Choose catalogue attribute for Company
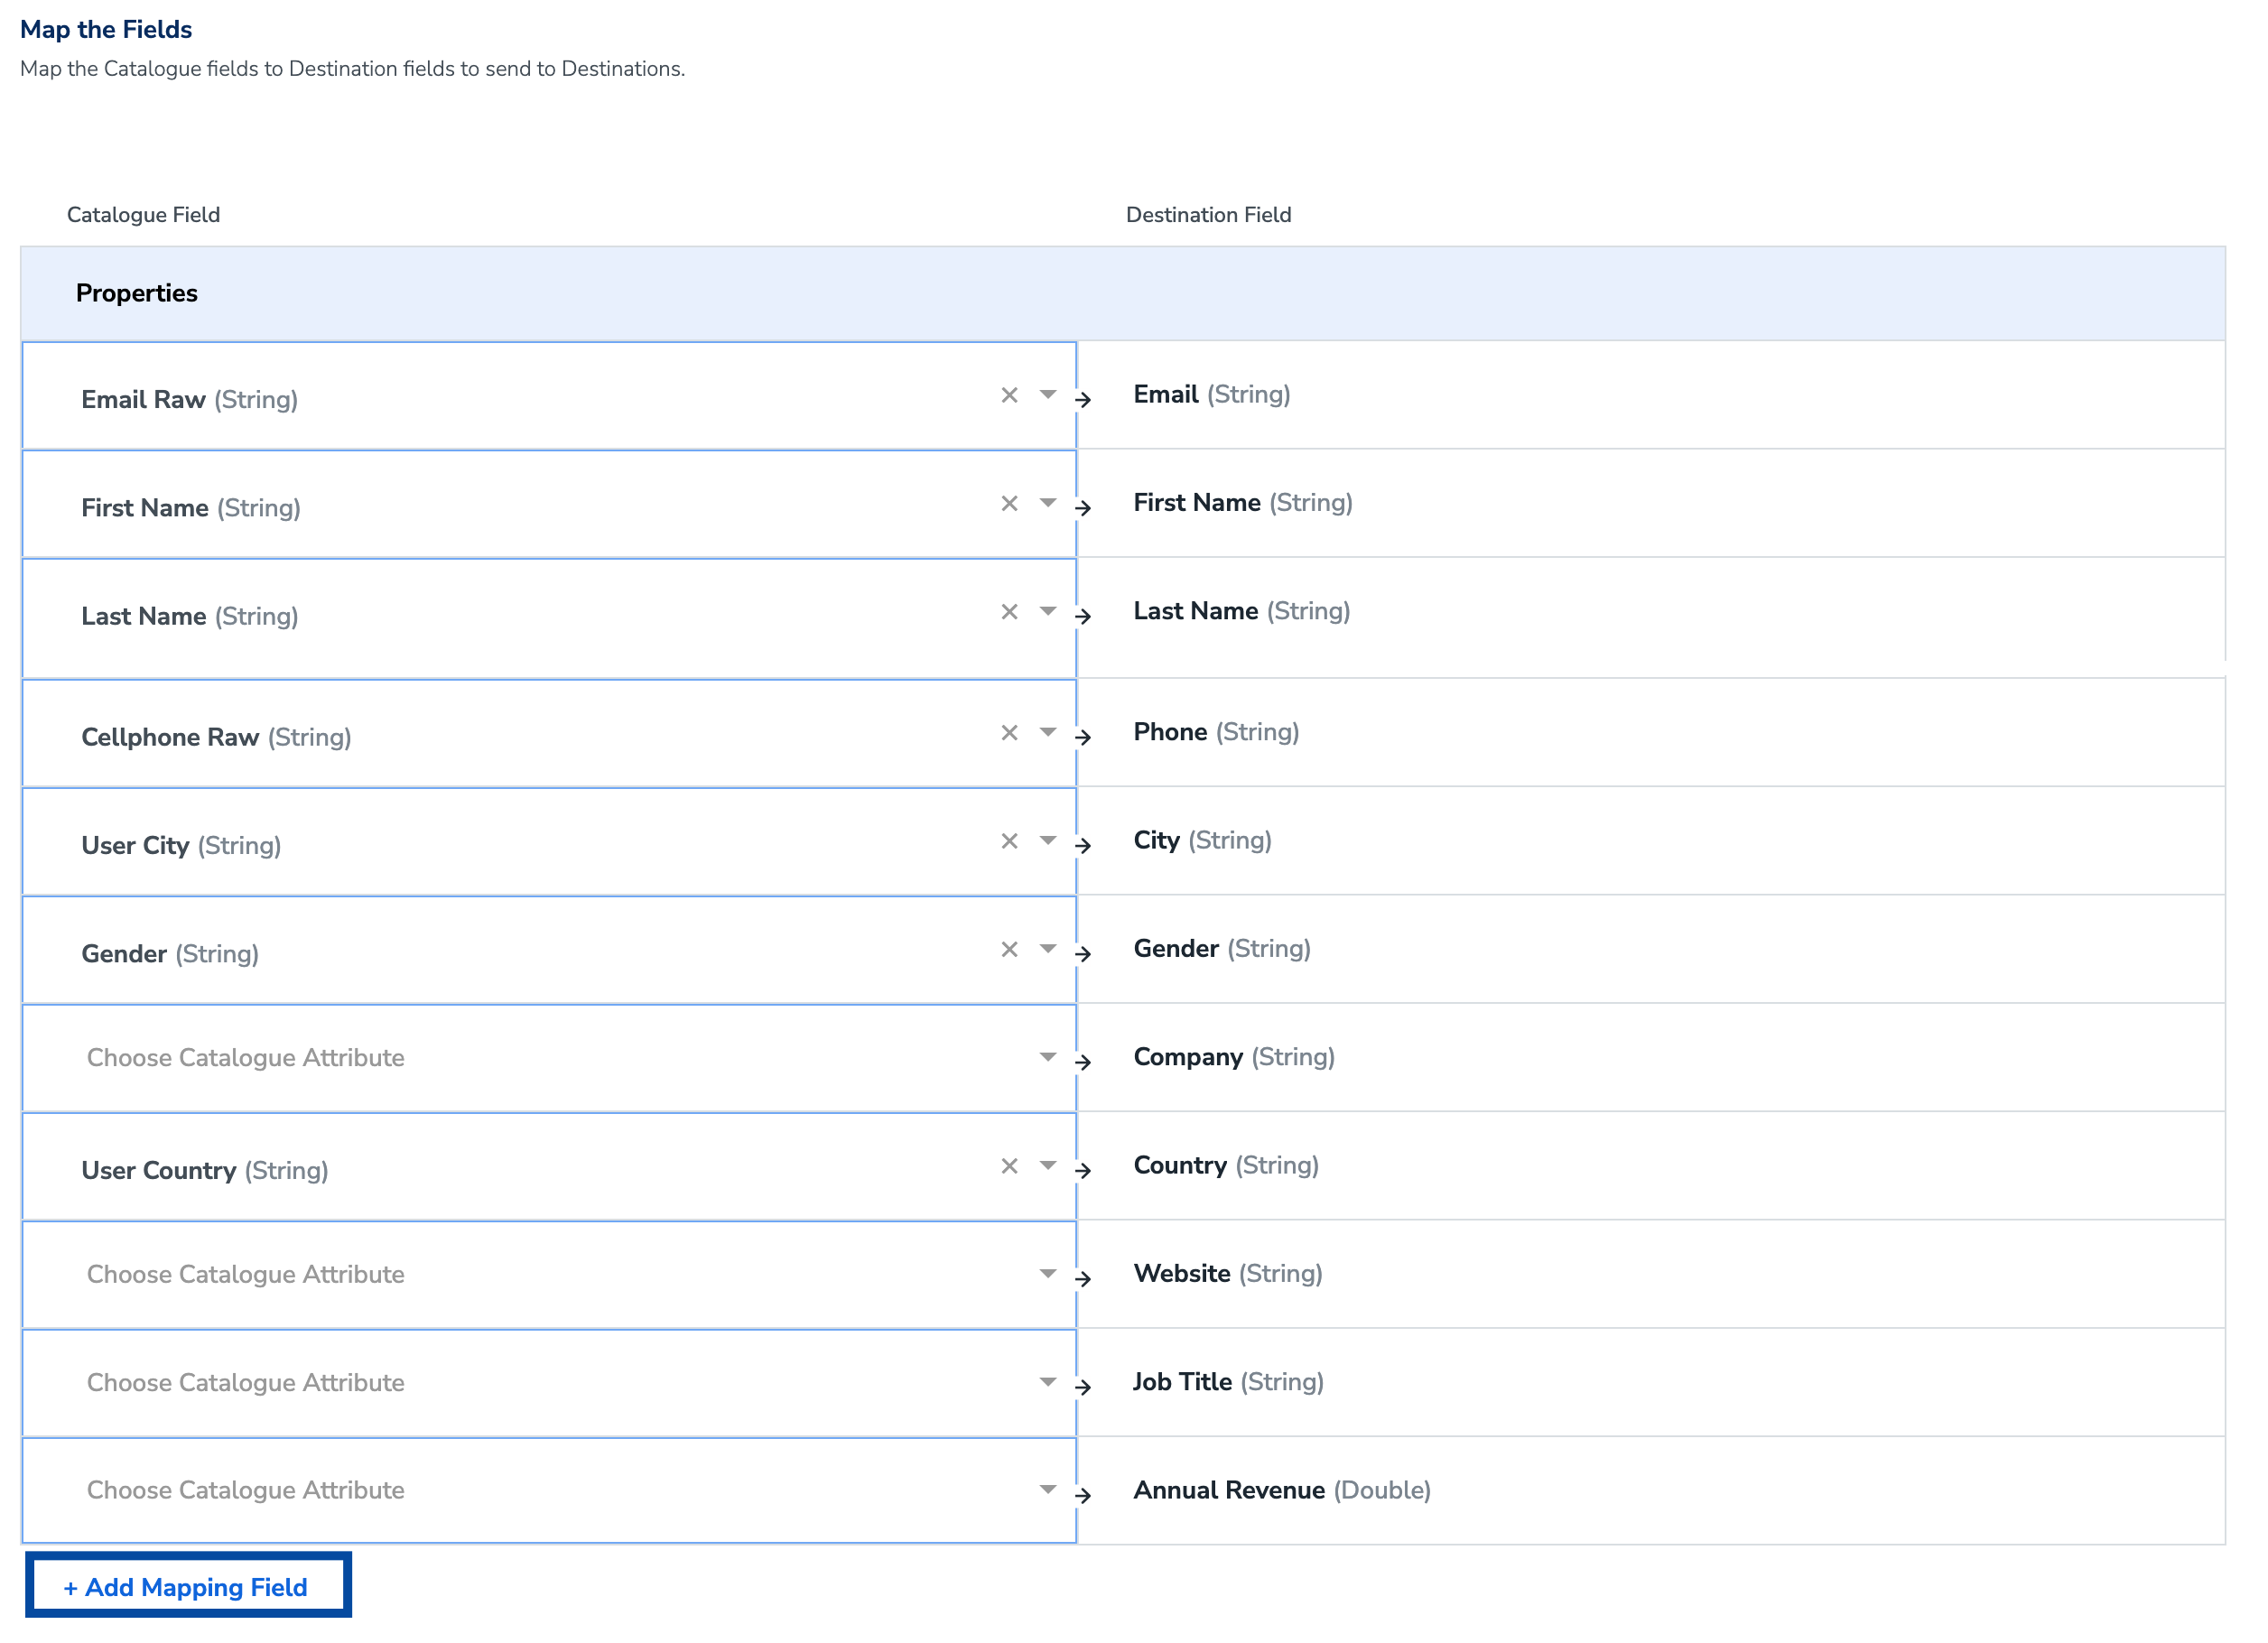Image resolution: width=2268 pixels, height=1643 pixels. pyautogui.click(x=548, y=1058)
